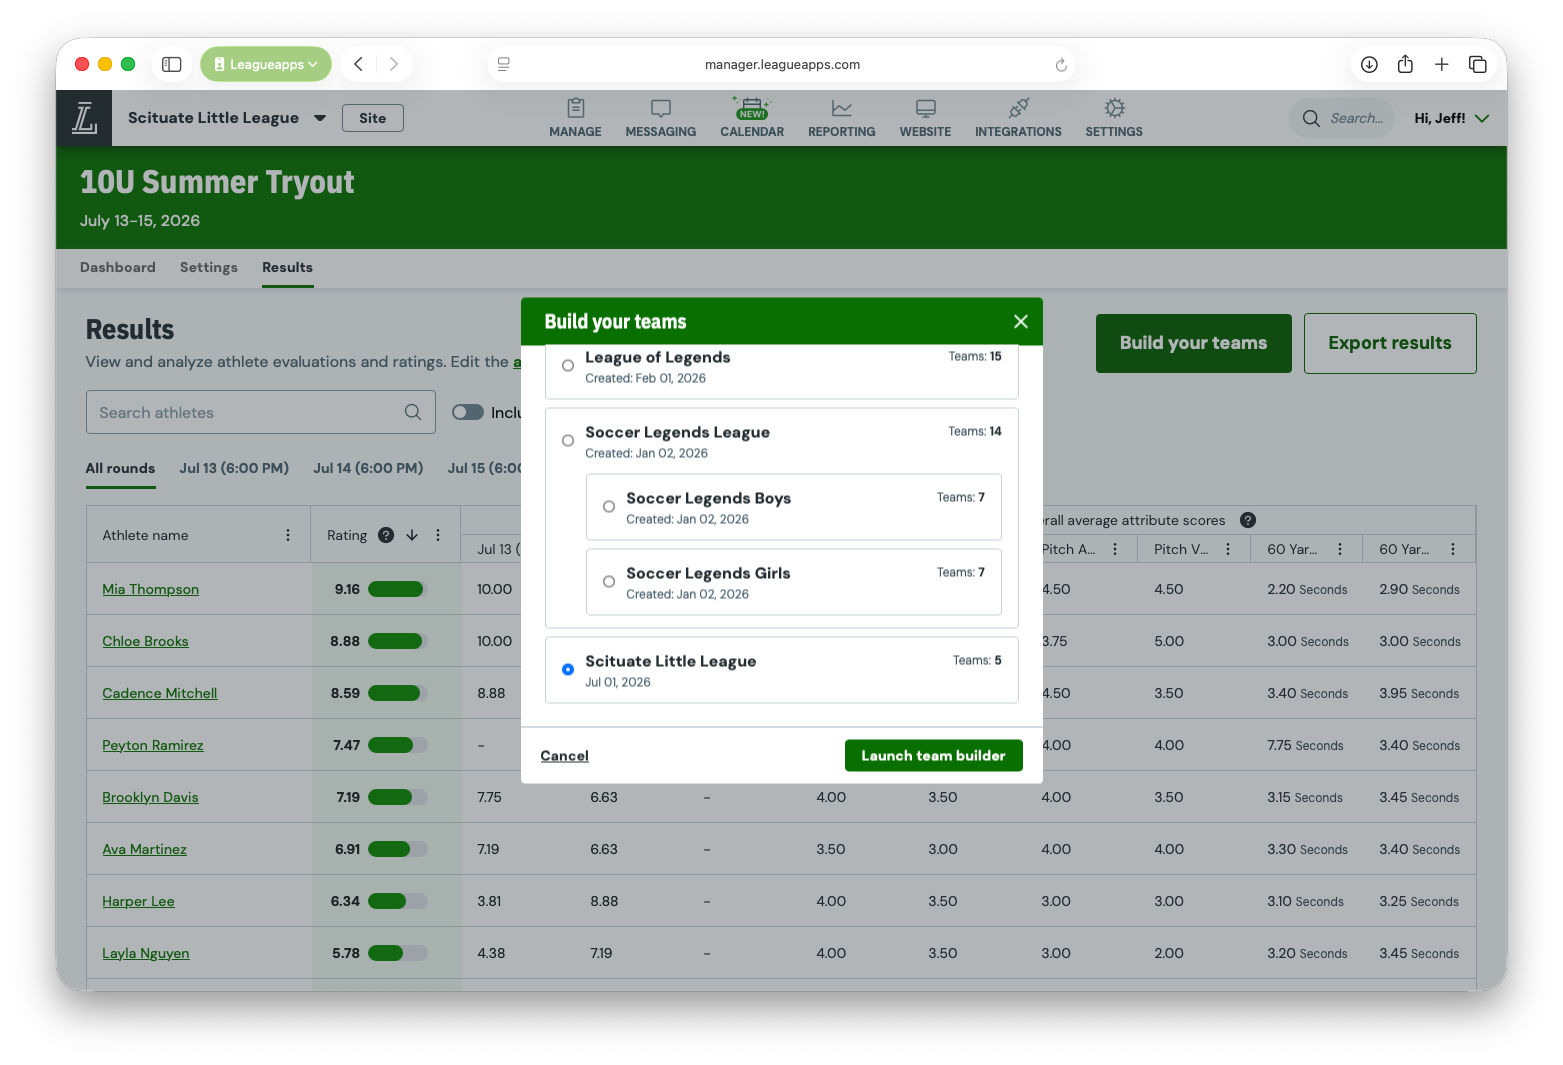
Task: Click the top navigation Search field
Action: coord(1342,118)
